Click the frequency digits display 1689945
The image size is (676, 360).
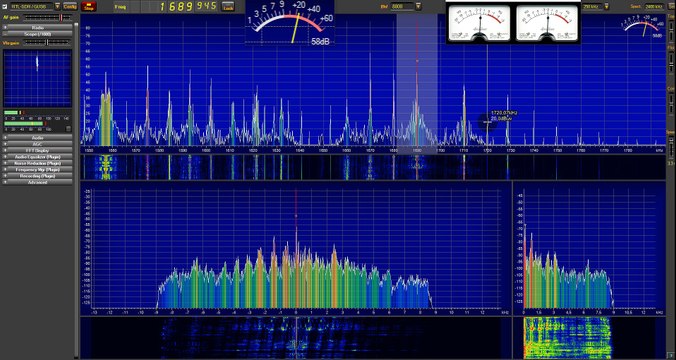click(188, 6)
